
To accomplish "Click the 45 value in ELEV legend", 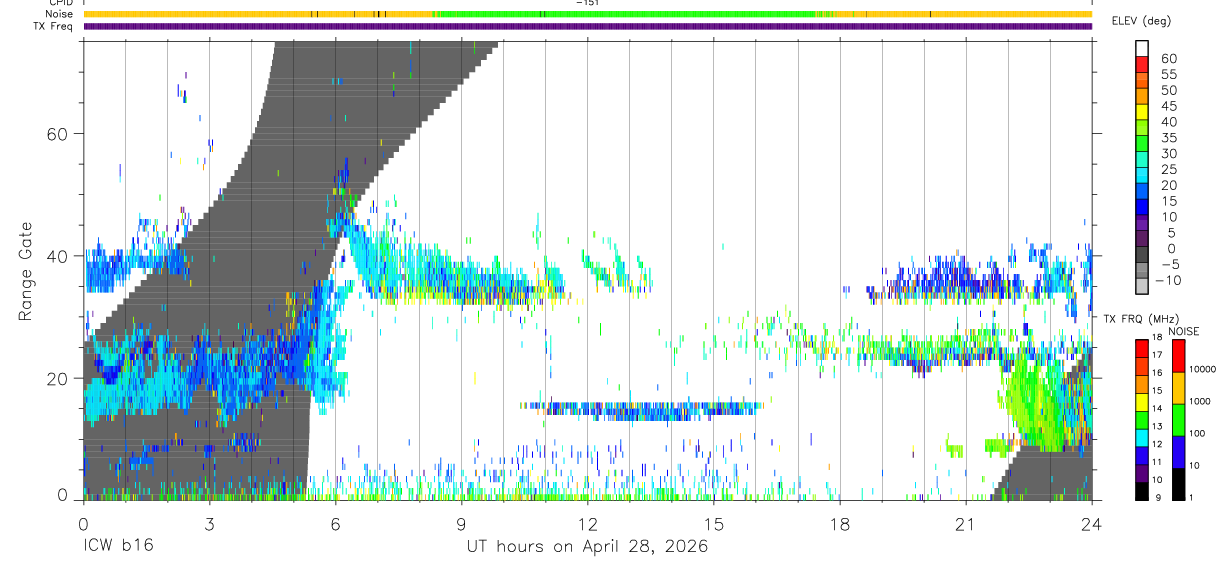I will point(1168,106).
